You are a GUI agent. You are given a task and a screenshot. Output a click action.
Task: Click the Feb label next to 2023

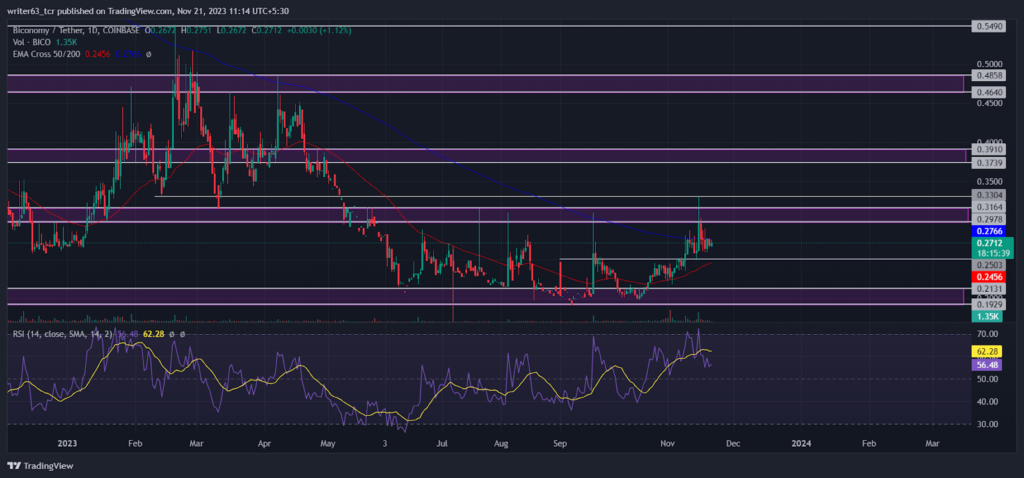[135, 443]
